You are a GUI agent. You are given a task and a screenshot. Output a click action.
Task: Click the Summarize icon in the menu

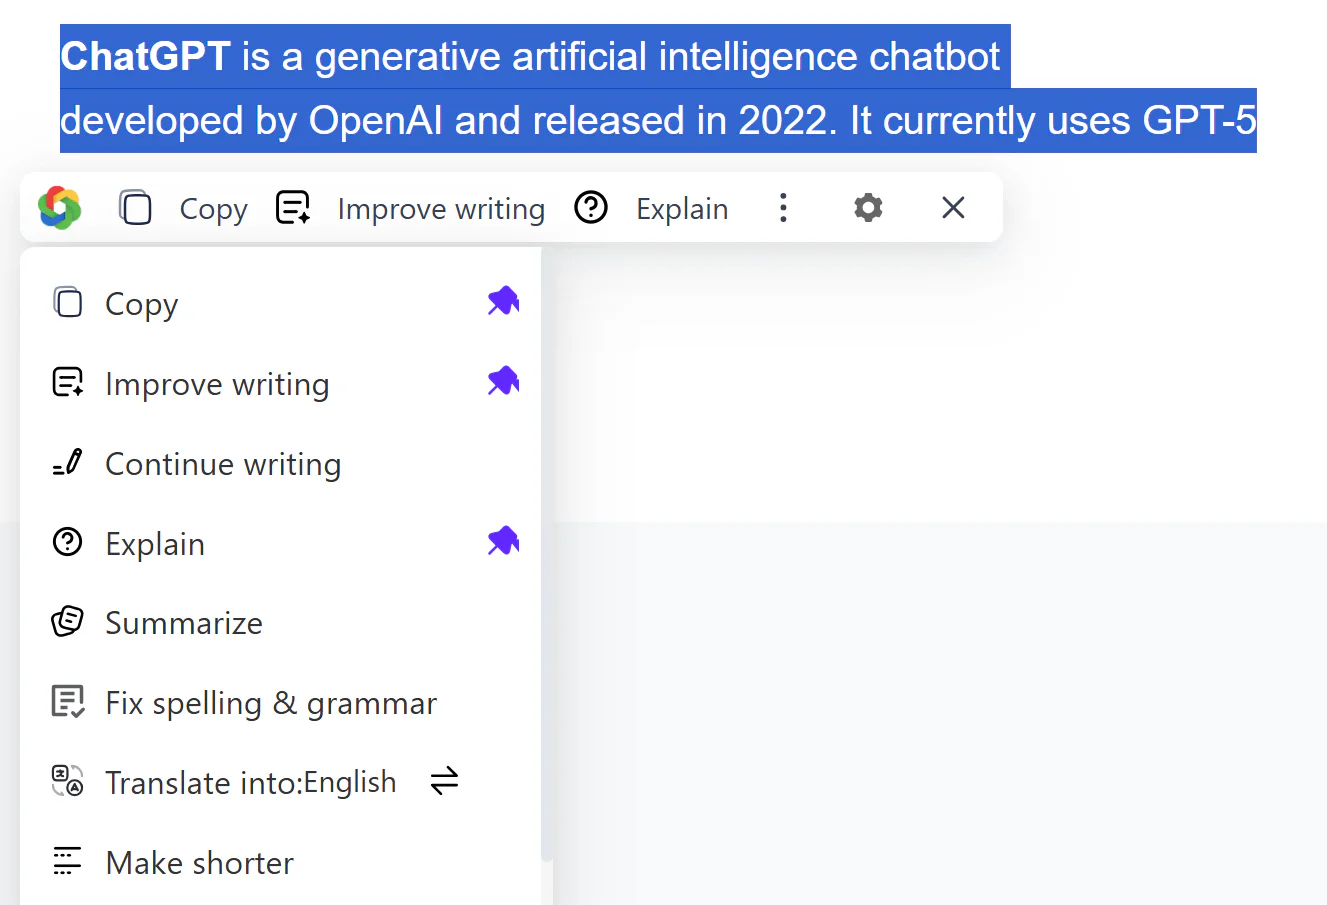click(x=66, y=621)
